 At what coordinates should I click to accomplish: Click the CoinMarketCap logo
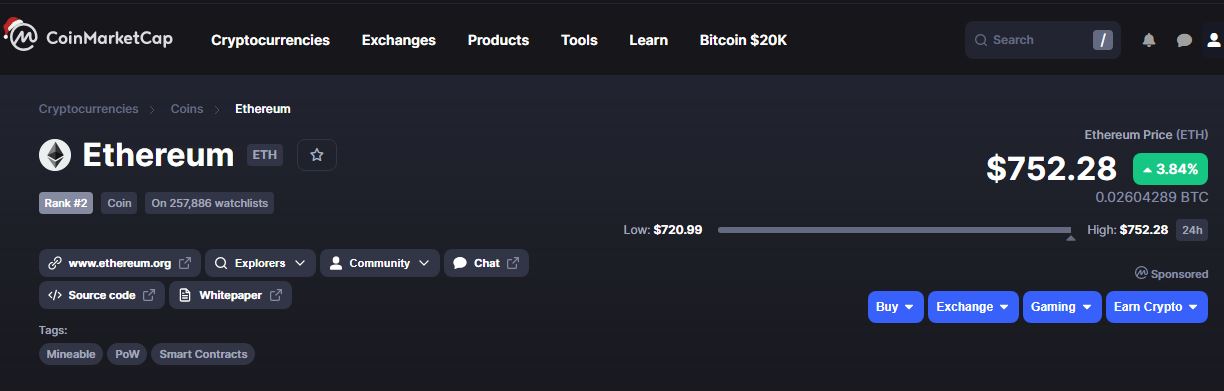click(x=88, y=38)
